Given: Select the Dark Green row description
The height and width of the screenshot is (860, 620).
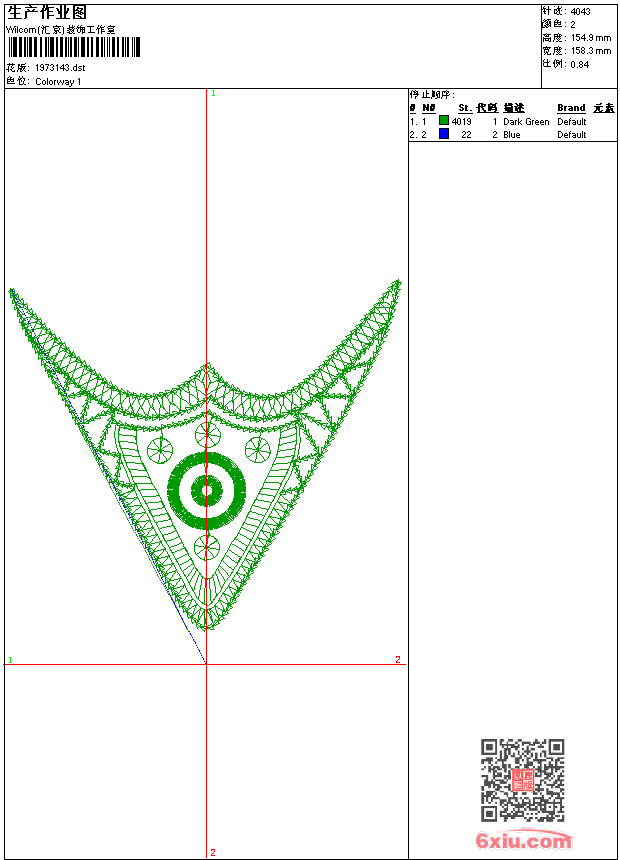Looking at the screenshot, I should click(526, 122).
